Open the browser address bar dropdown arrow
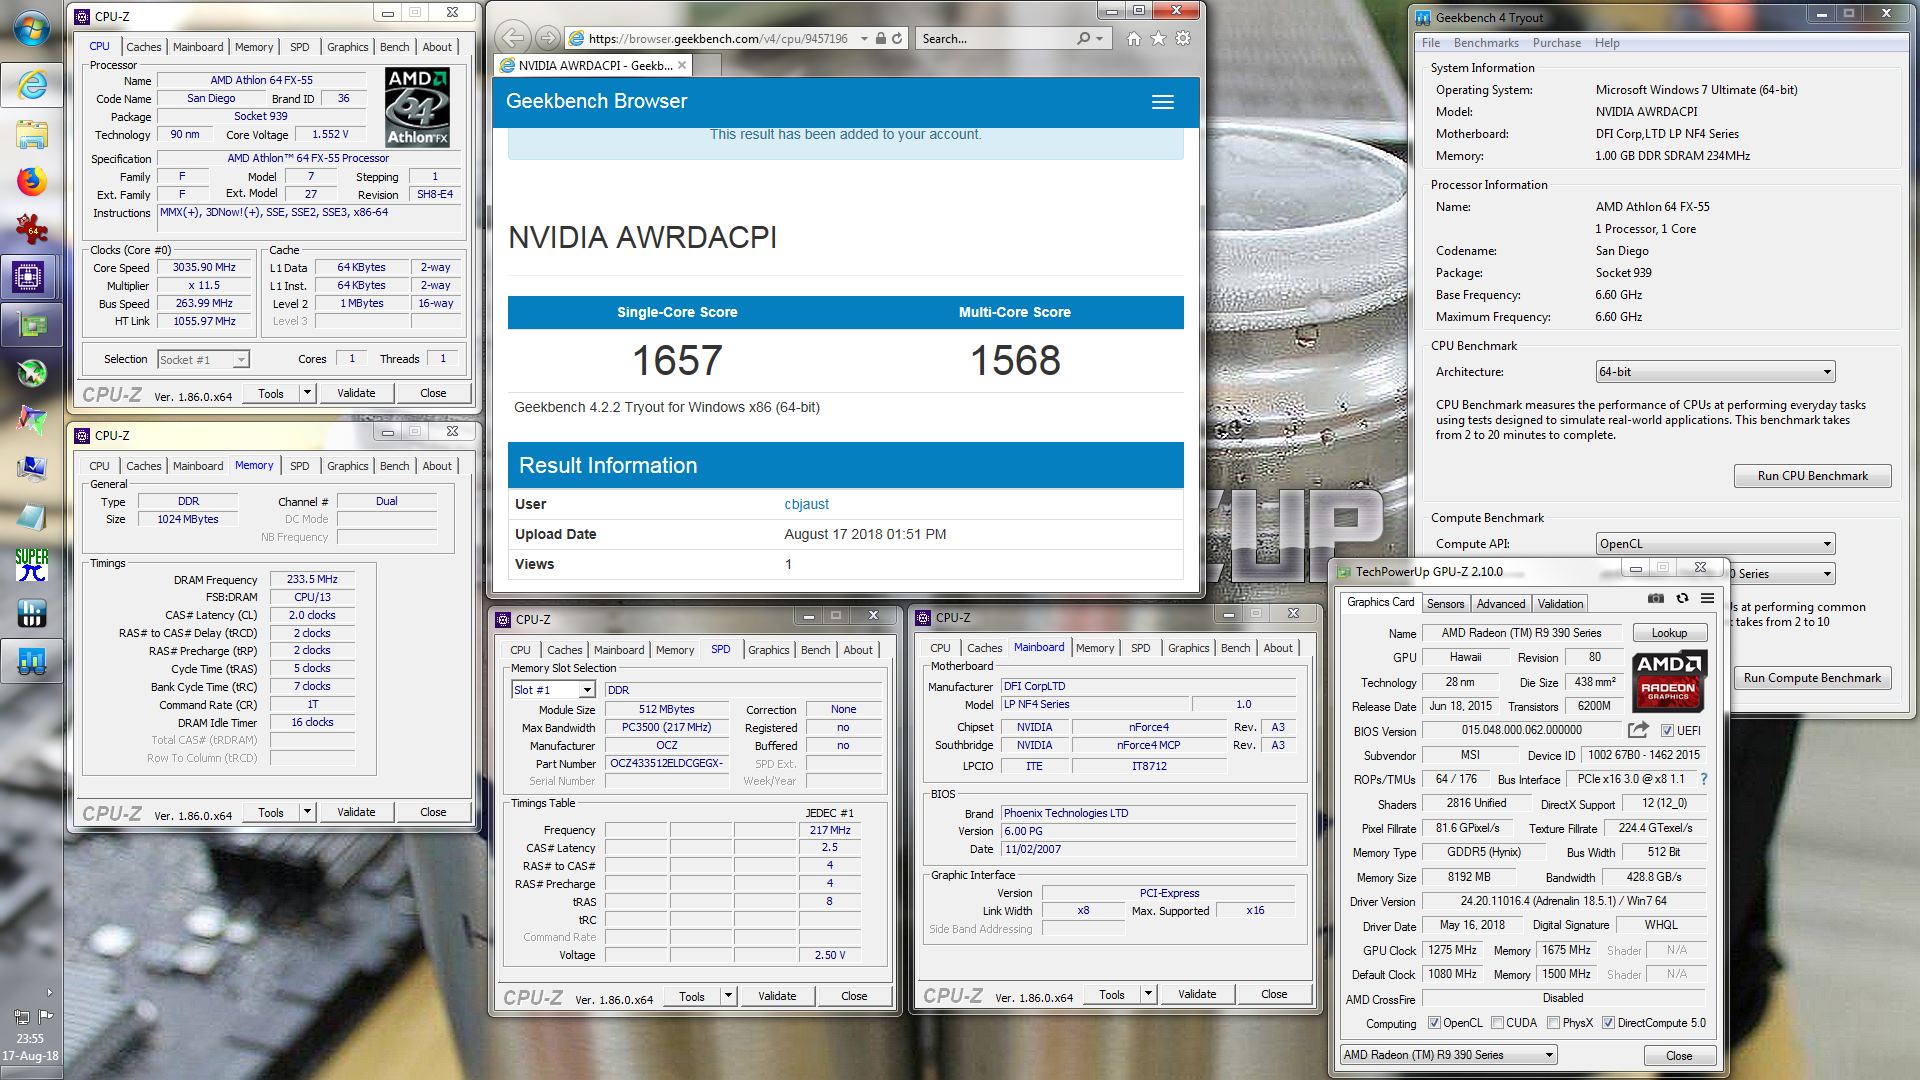Image resolution: width=1920 pixels, height=1080 pixels. click(x=864, y=39)
